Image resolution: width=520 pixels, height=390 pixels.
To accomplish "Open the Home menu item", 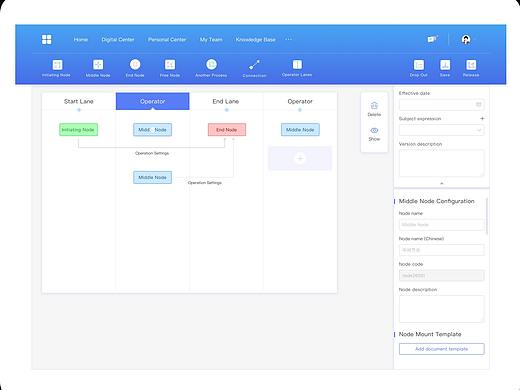I will (81, 40).
